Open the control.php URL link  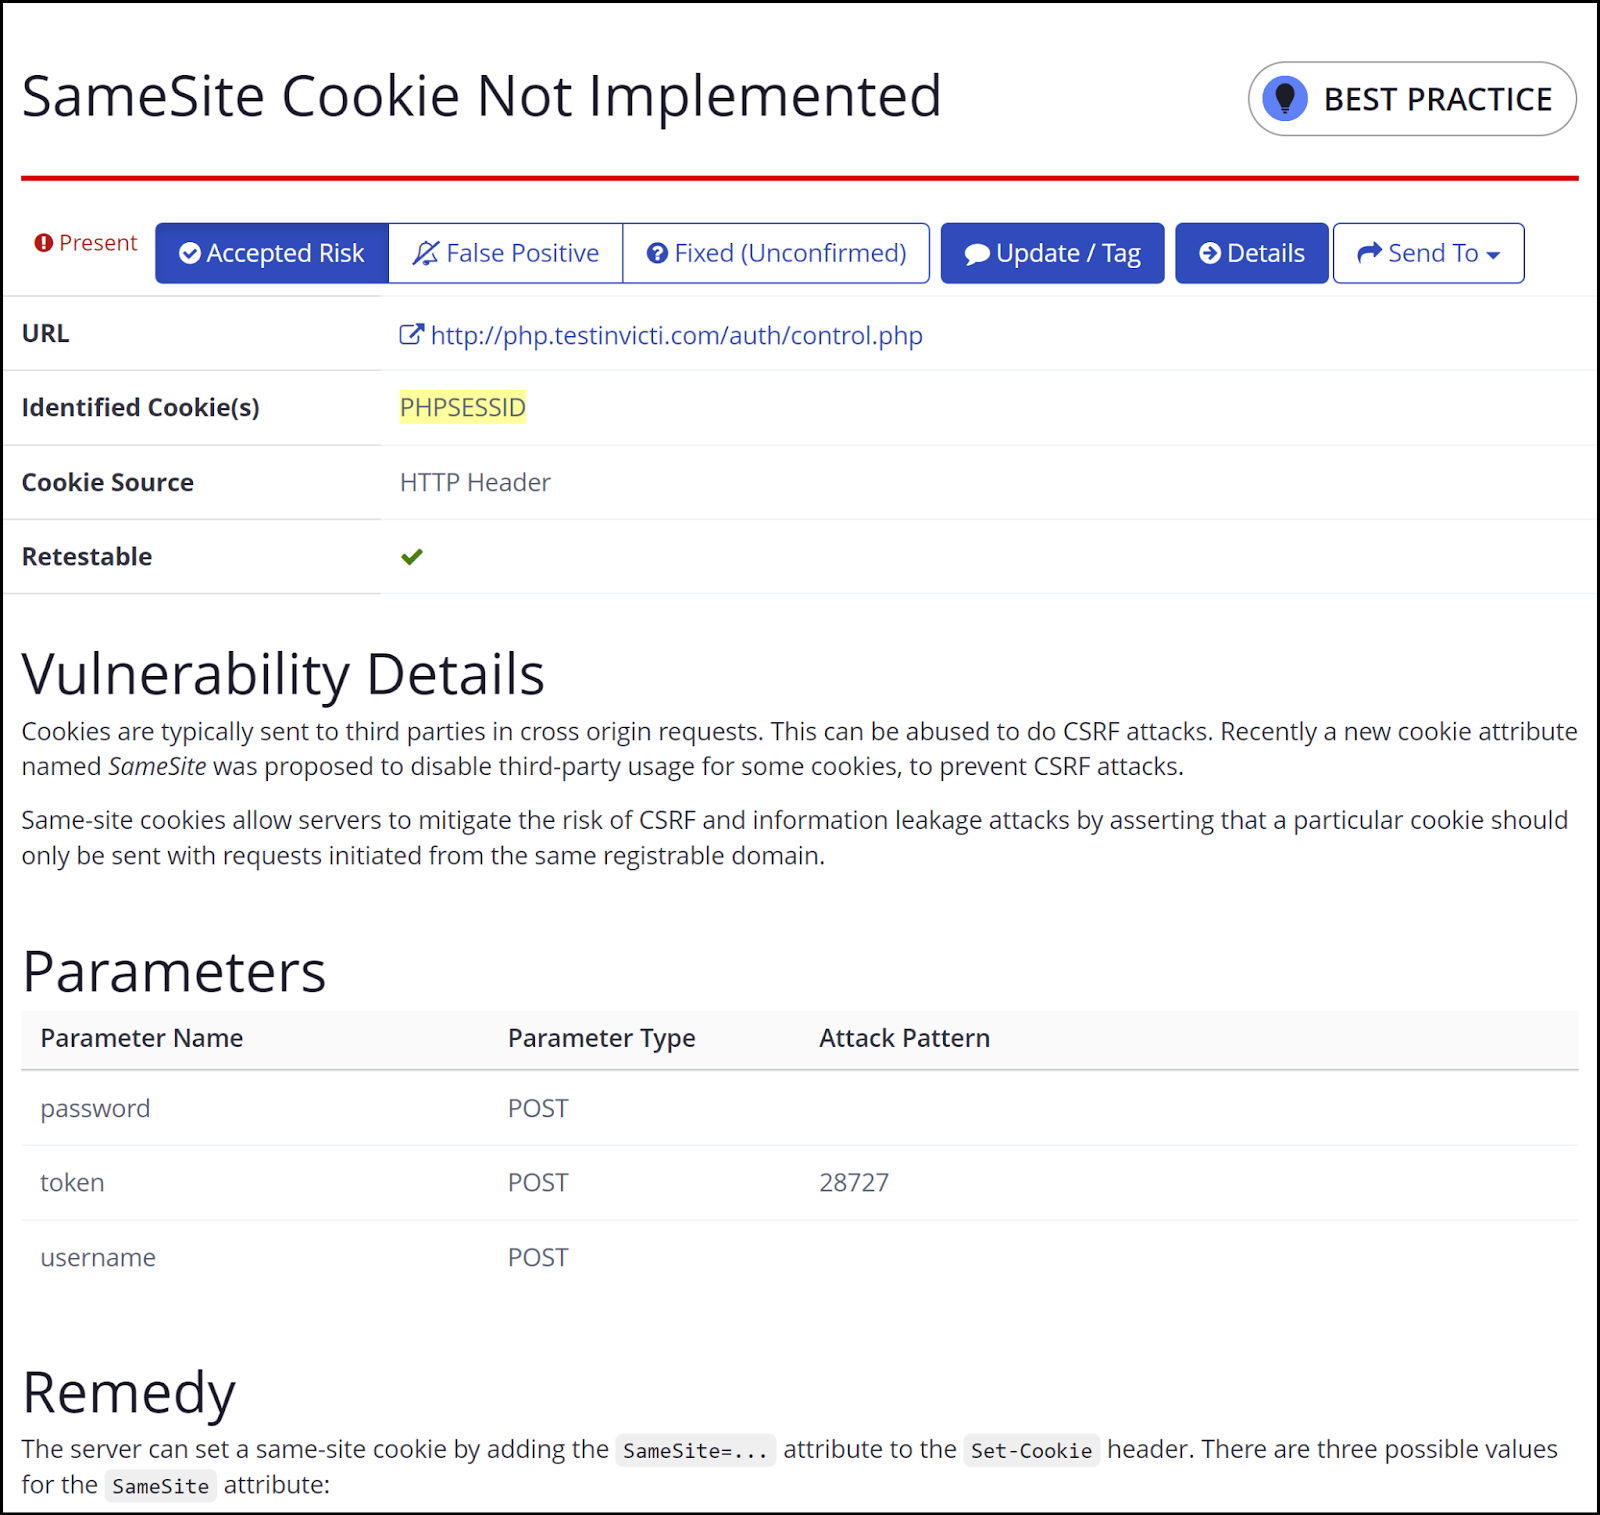(x=676, y=335)
